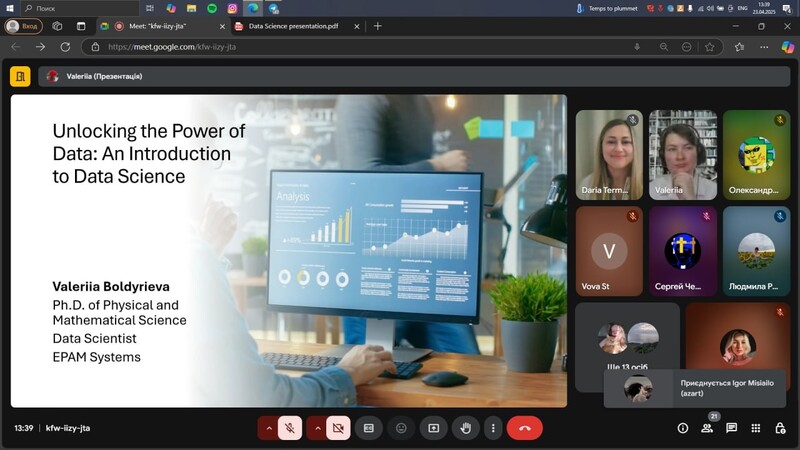This screenshot has height=450, width=800.
Task: Open Edge workspaces icon
Action: point(57,26)
